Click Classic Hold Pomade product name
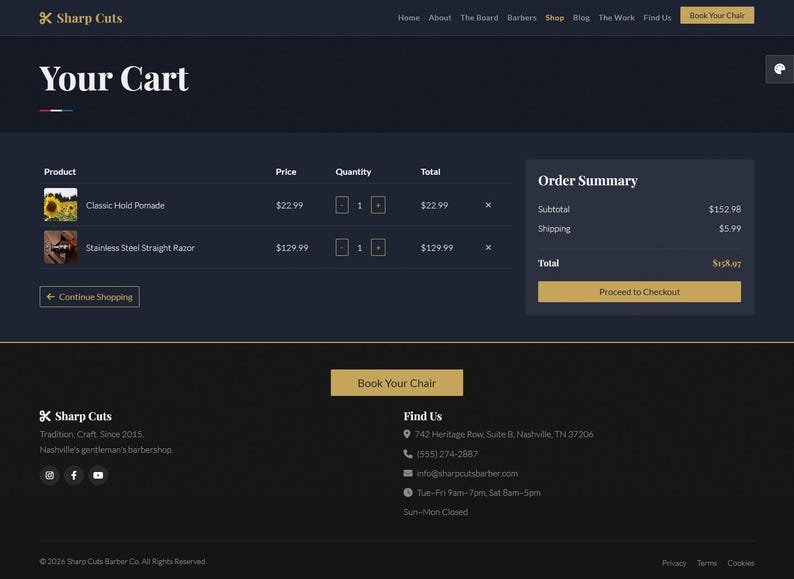 pos(125,206)
